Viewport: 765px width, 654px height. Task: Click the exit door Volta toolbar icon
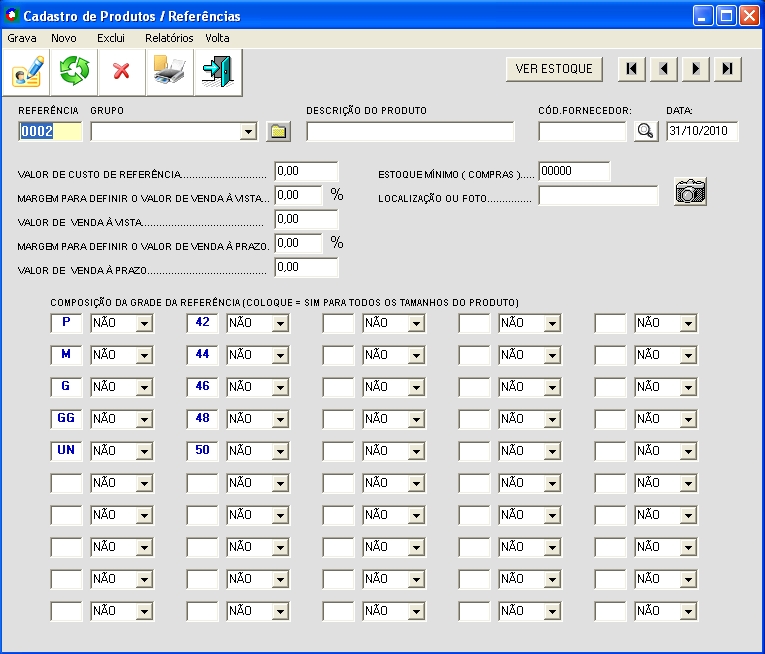coord(218,72)
